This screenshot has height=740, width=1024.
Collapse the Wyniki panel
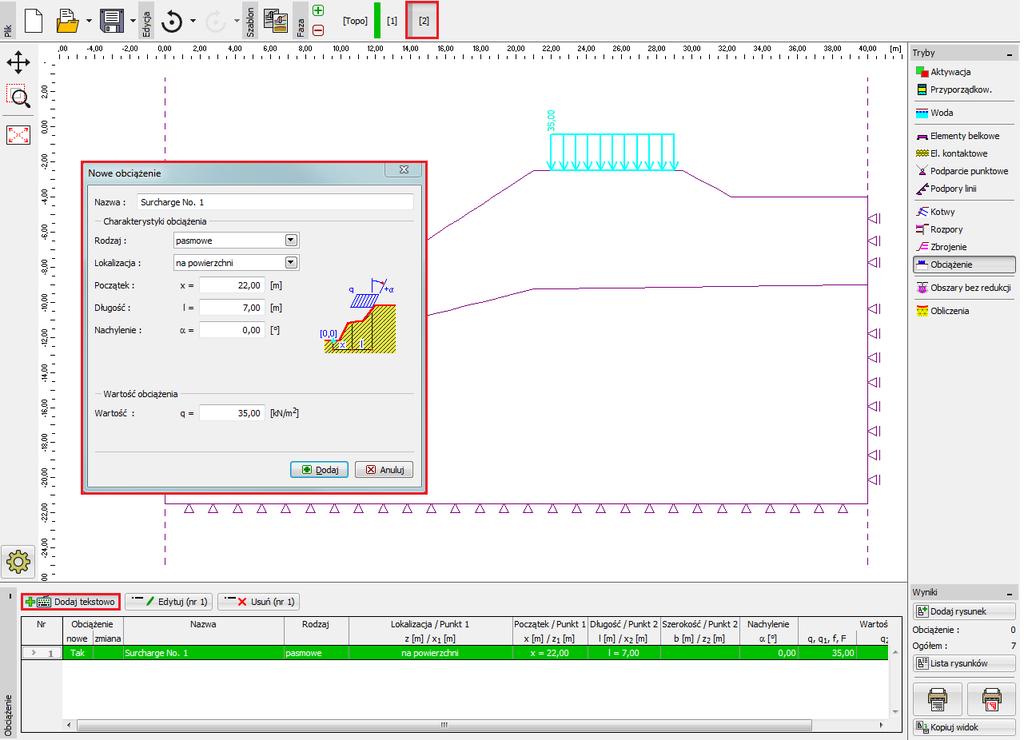click(x=1009, y=593)
